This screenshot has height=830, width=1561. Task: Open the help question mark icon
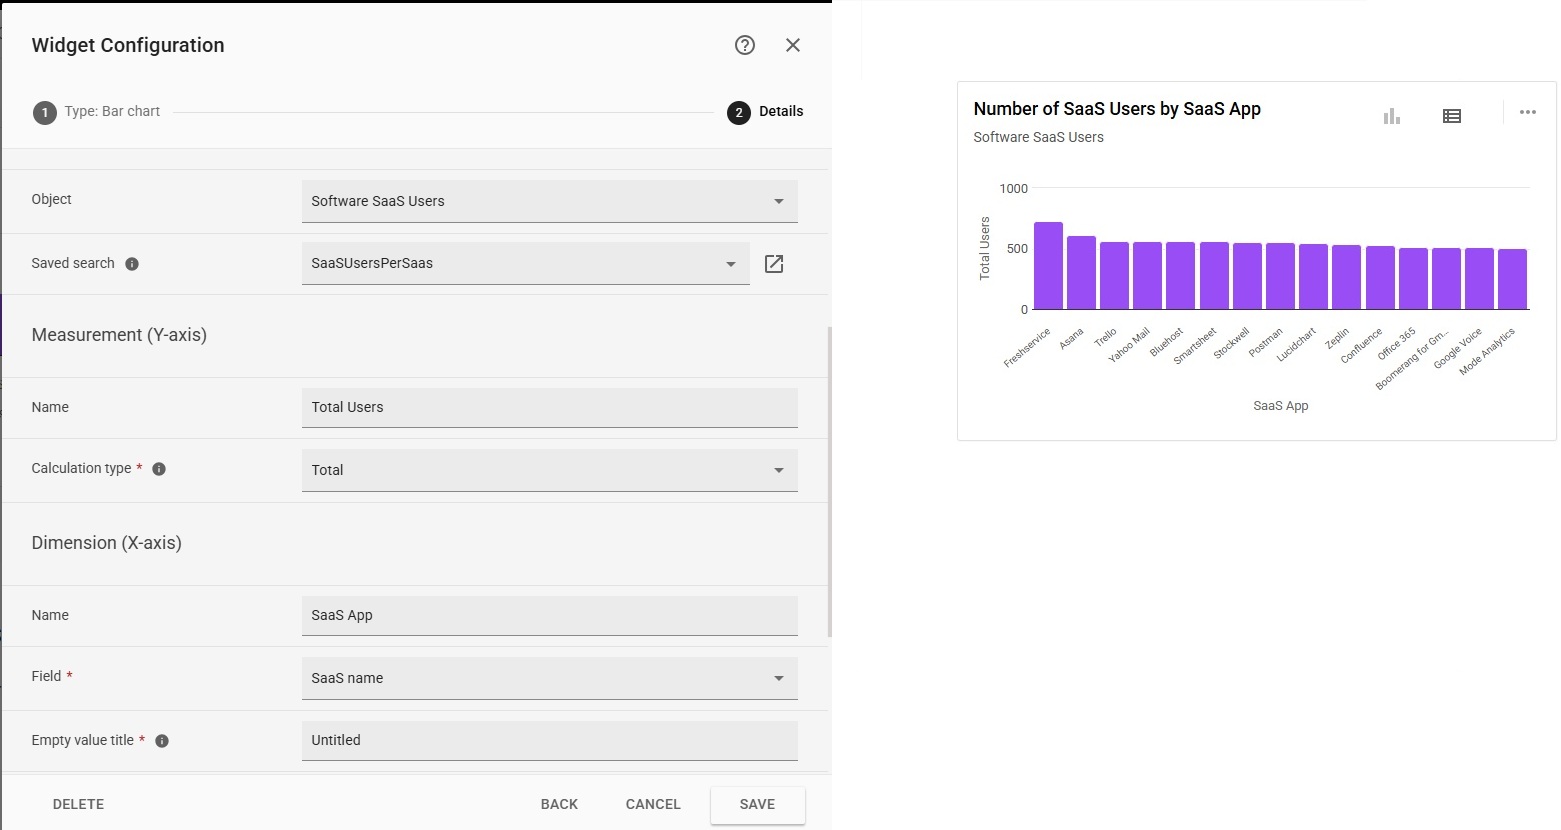click(745, 45)
